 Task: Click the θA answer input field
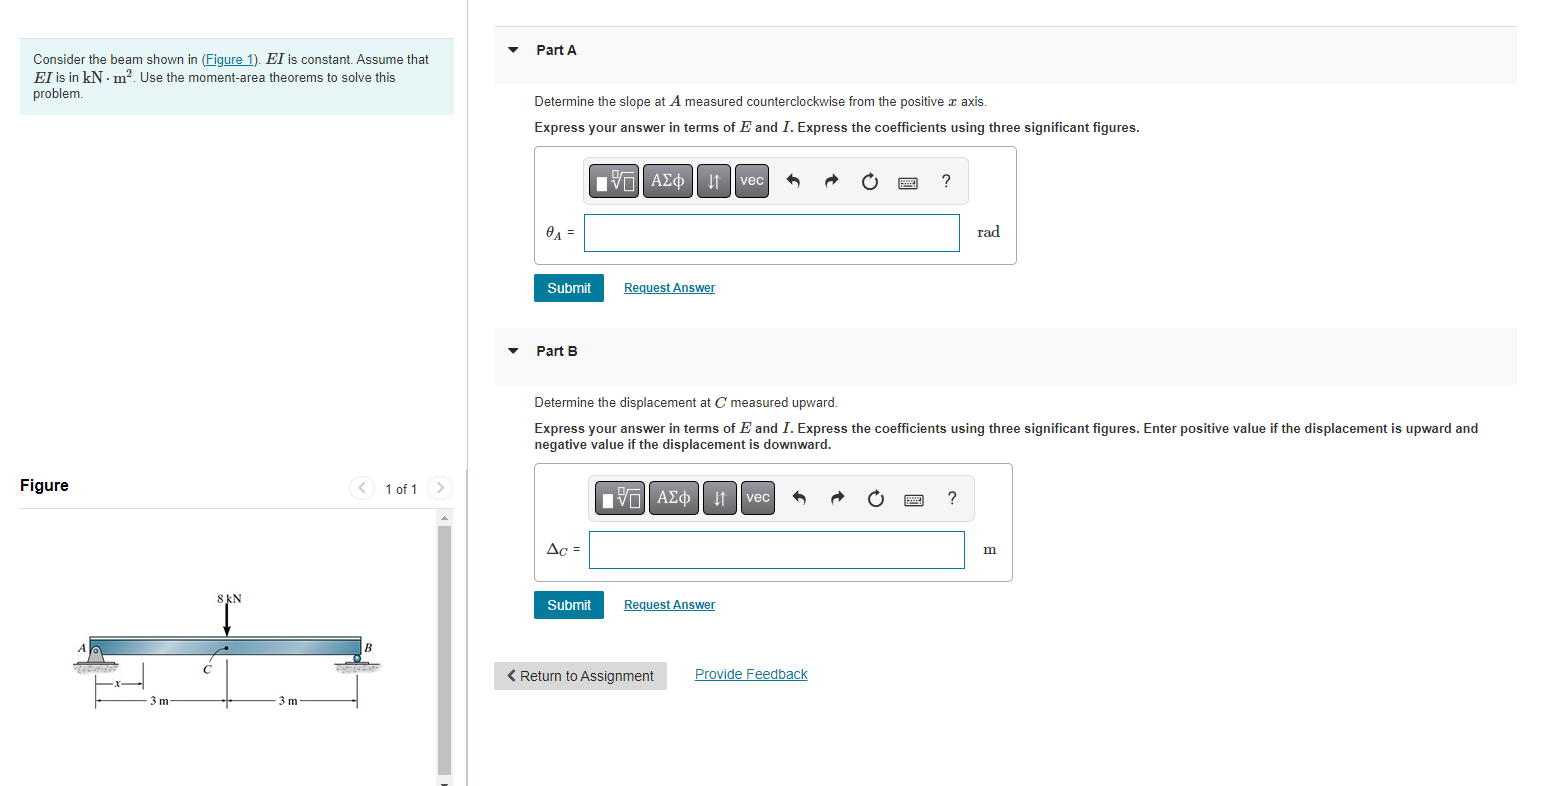[772, 233]
